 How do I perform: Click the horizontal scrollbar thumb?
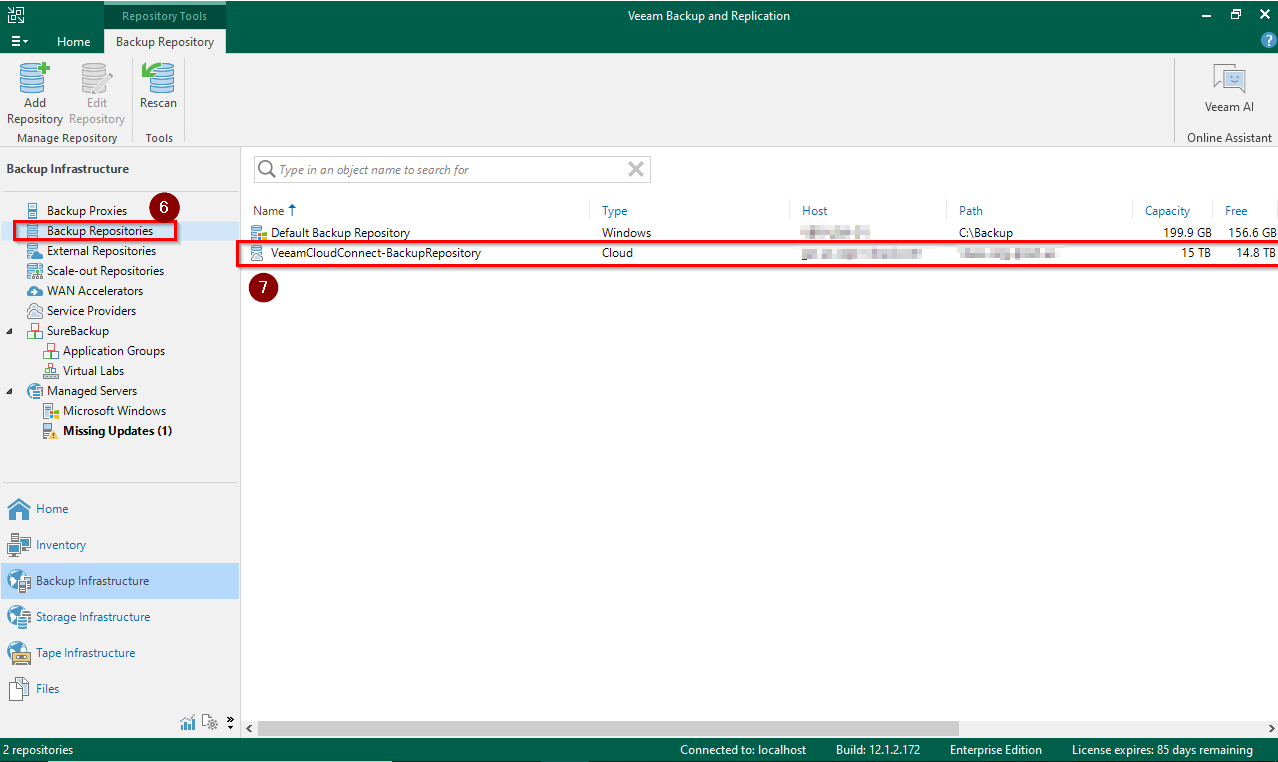(608, 728)
